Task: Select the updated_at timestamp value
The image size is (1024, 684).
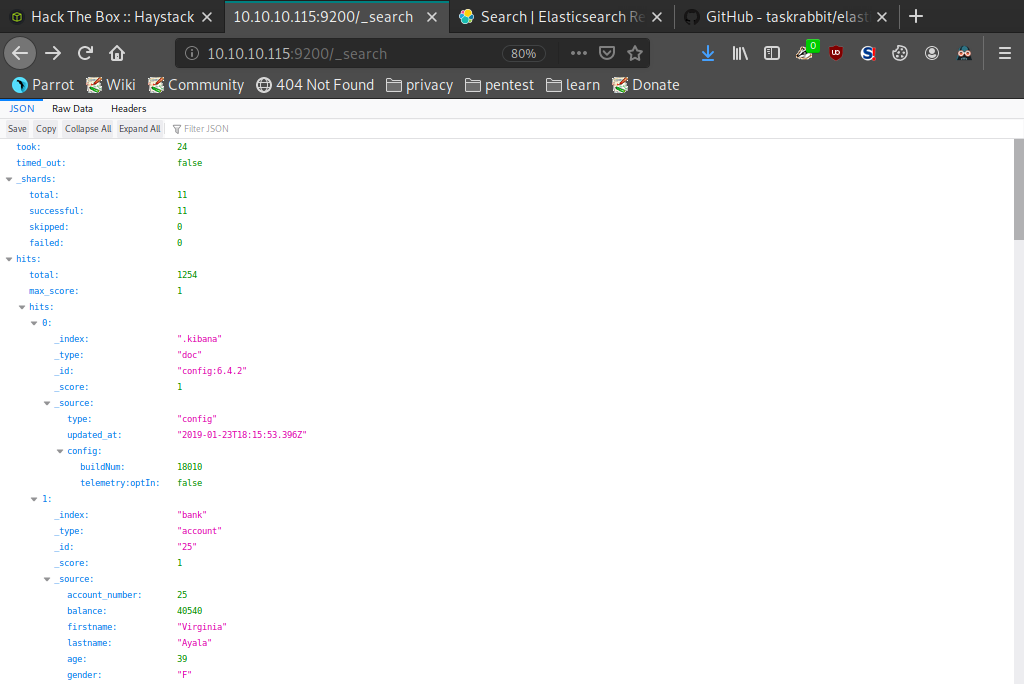Action: (242, 435)
